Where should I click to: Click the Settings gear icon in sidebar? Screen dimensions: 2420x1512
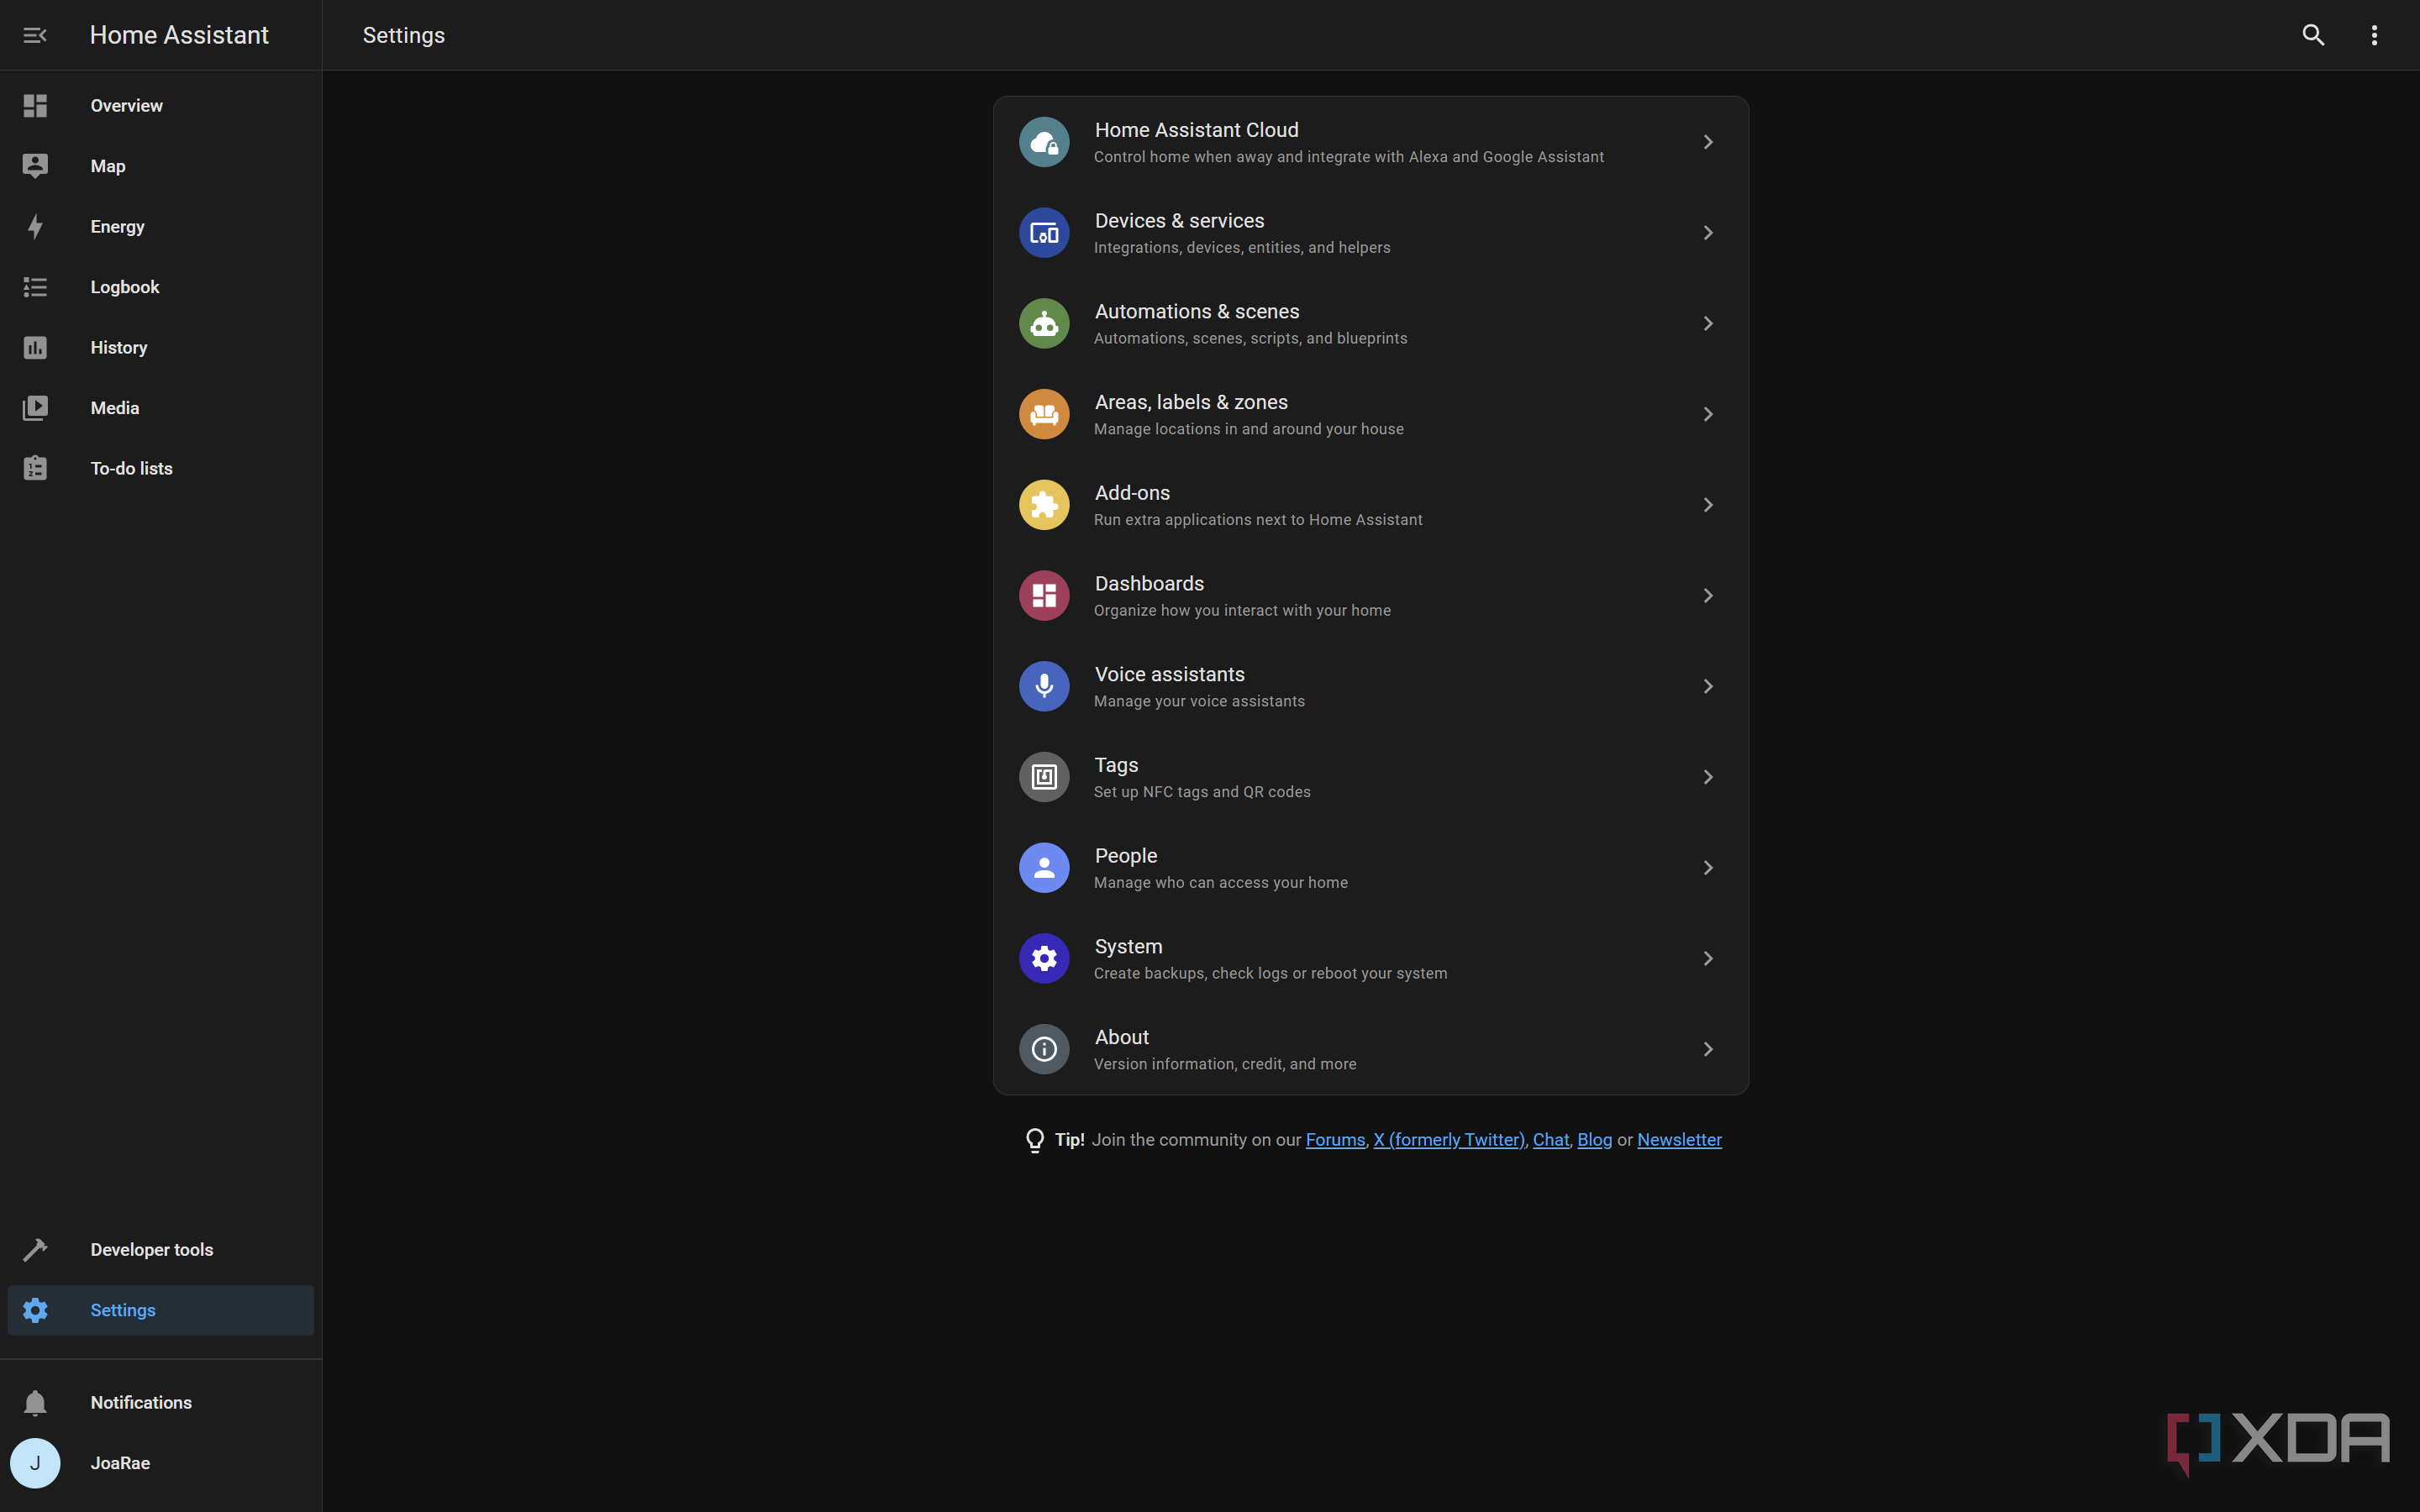35,1310
